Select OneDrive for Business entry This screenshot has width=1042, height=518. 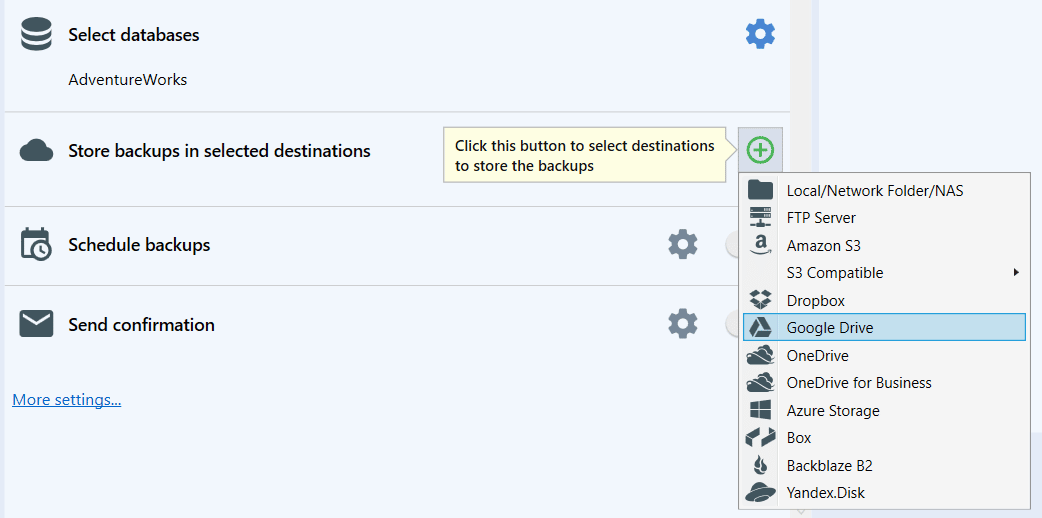(885, 383)
